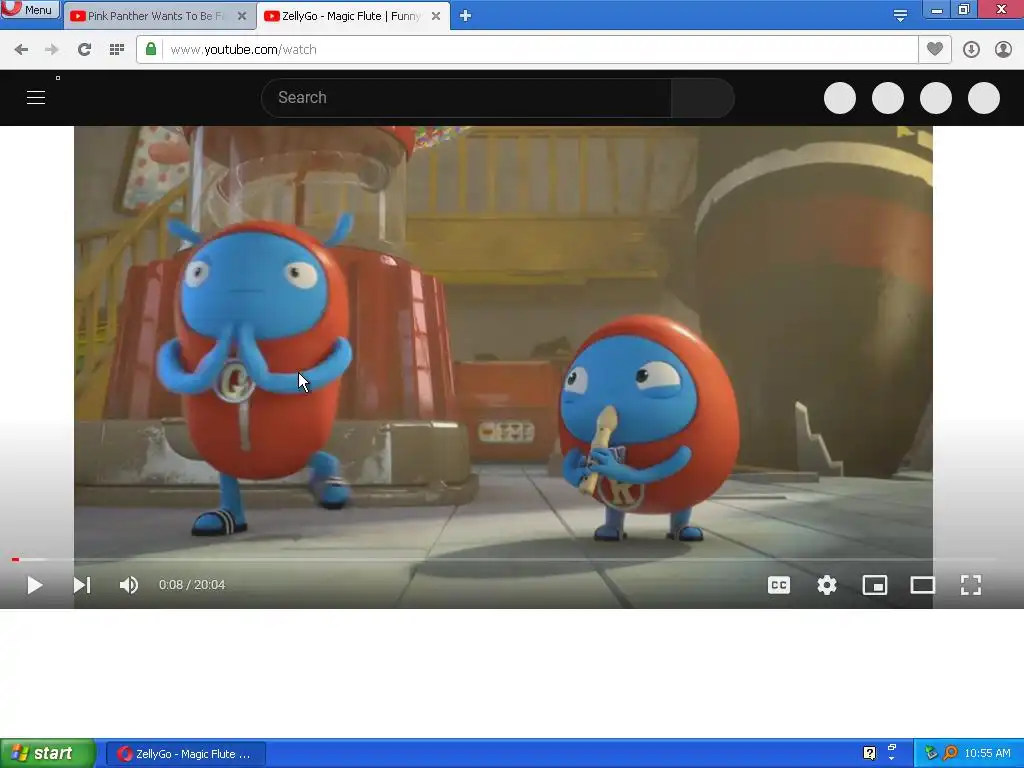Click third round placeholder button in YouTube header
Viewport: 1024px width, 768px height.
(x=936, y=98)
